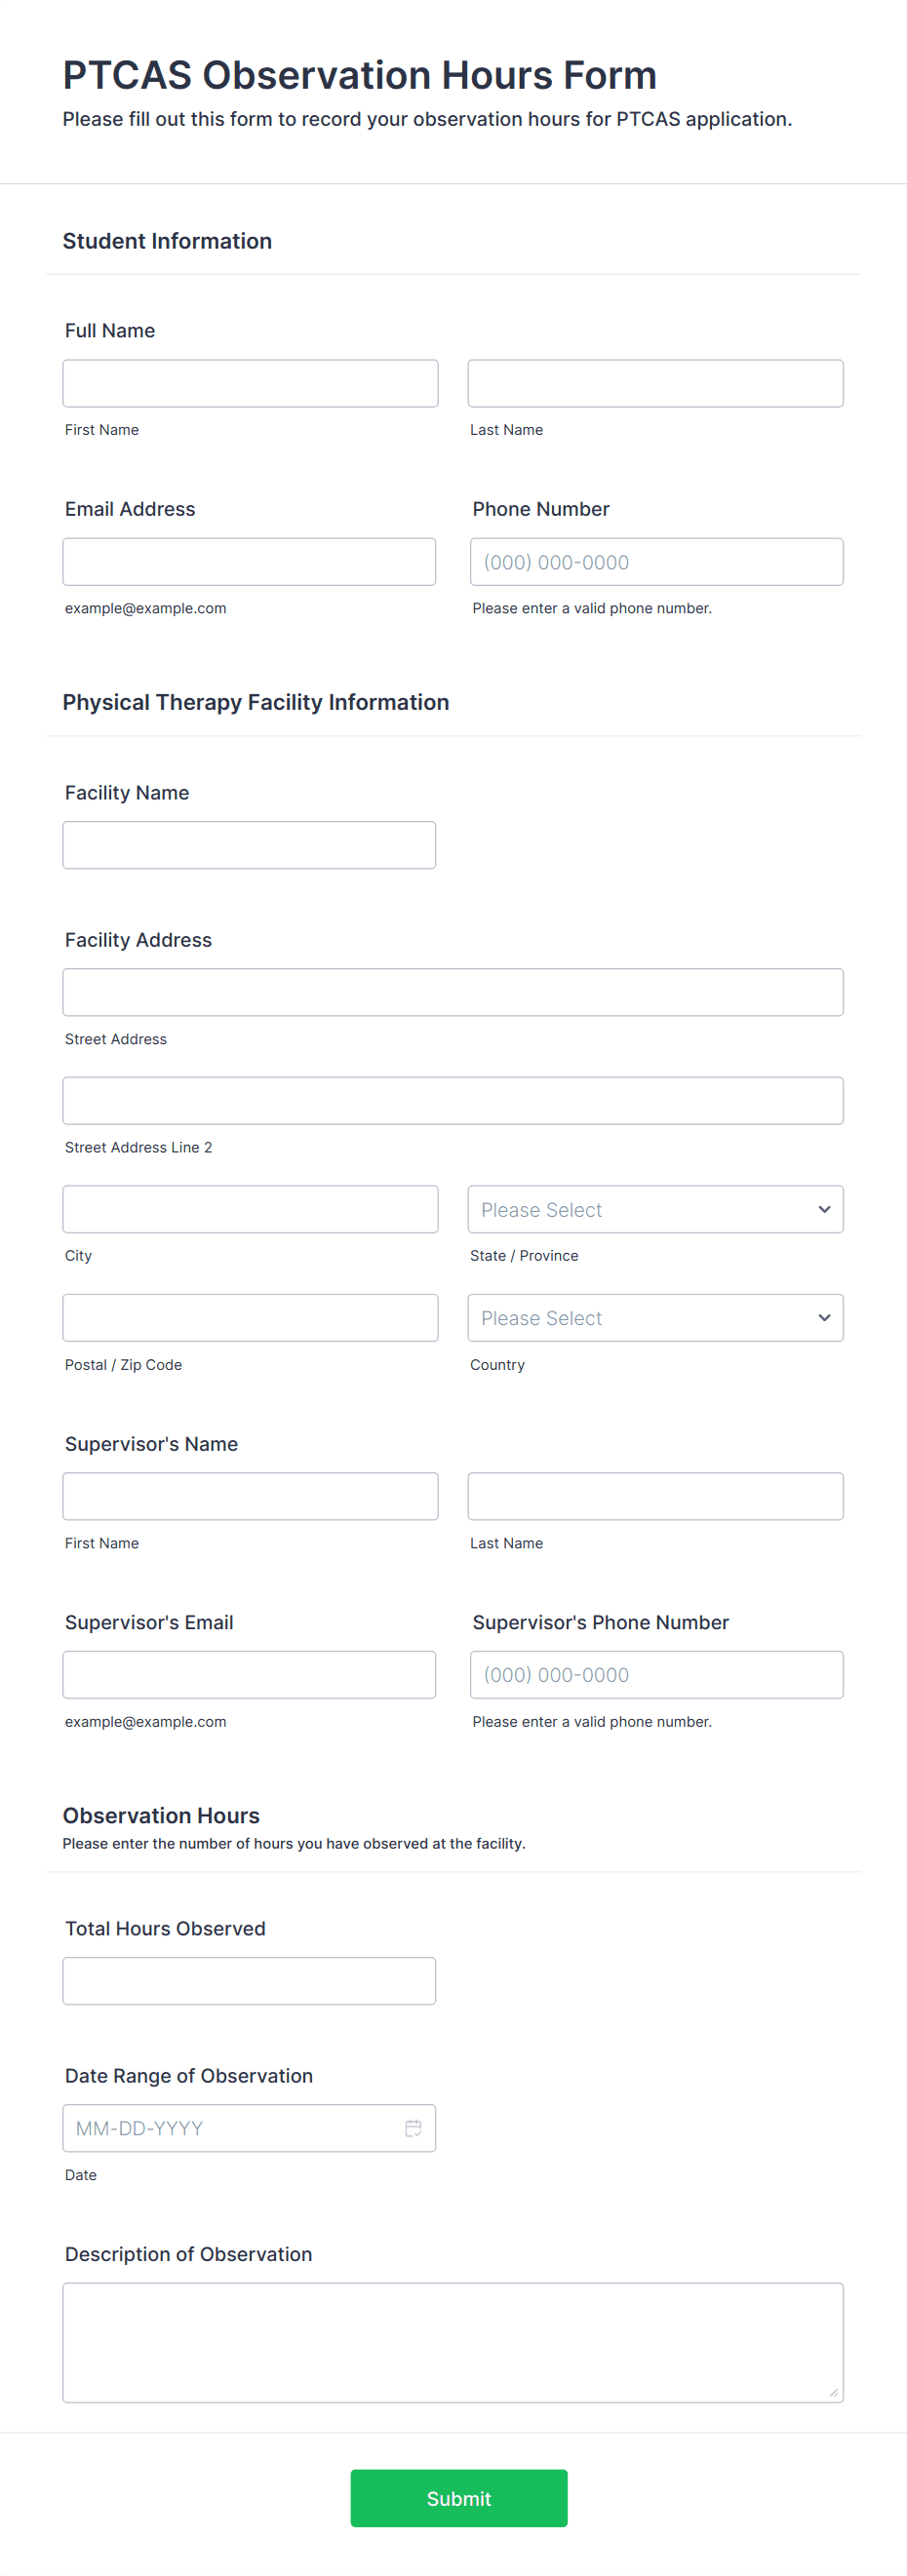Viewport: 907px width, 2576px height.
Task: Click the Supervisor's Phone Number field
Action: coord(657,1674)
